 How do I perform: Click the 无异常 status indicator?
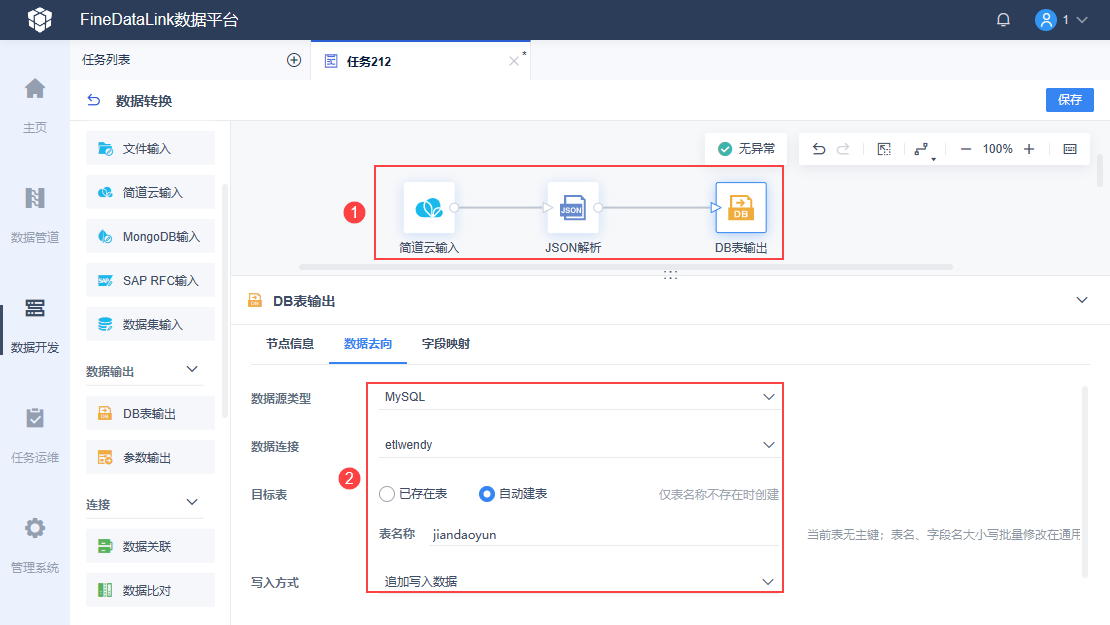[747, 149]
